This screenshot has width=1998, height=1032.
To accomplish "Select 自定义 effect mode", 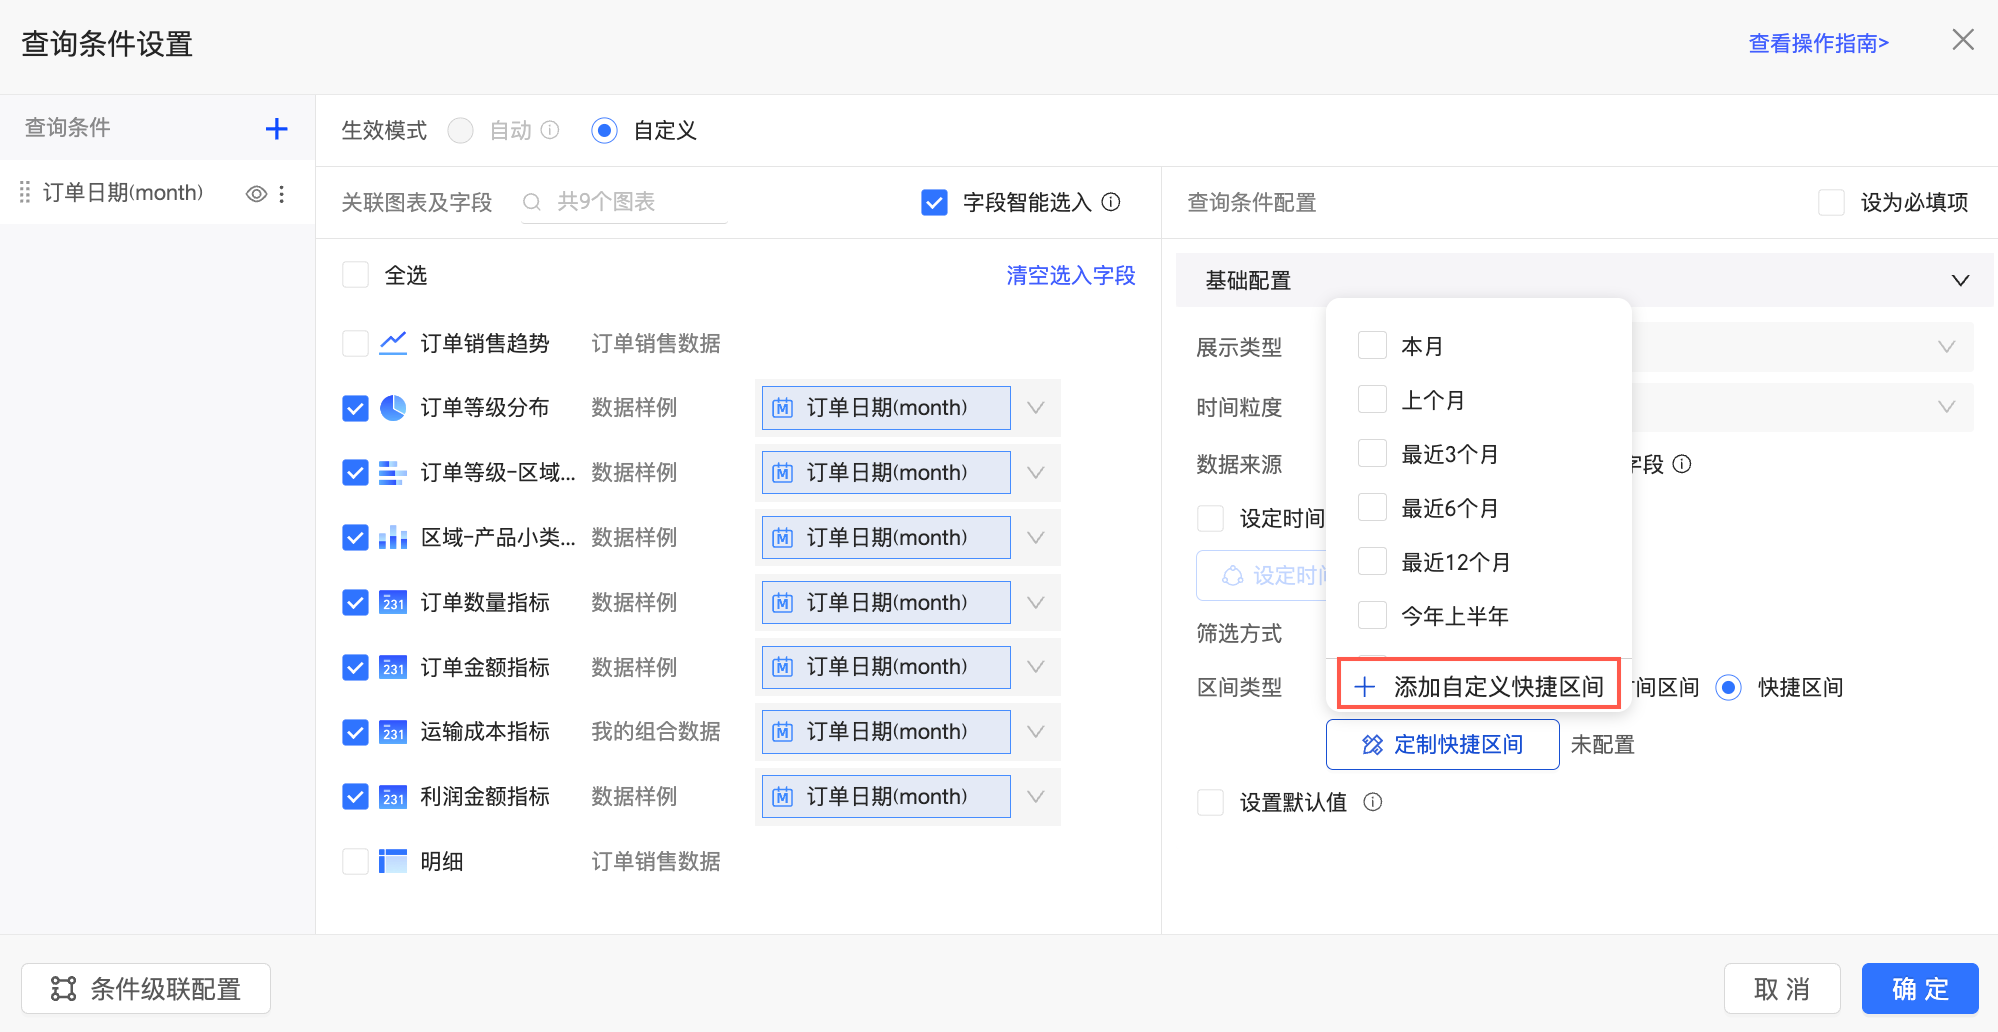I will point(604,131).
